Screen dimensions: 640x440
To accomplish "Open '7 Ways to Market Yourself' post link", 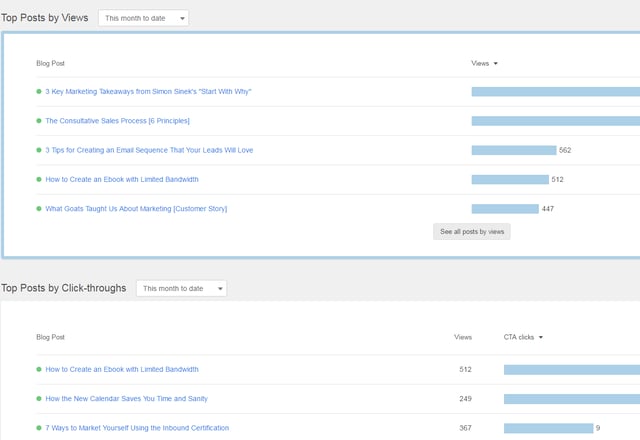I will click(137, 428).
